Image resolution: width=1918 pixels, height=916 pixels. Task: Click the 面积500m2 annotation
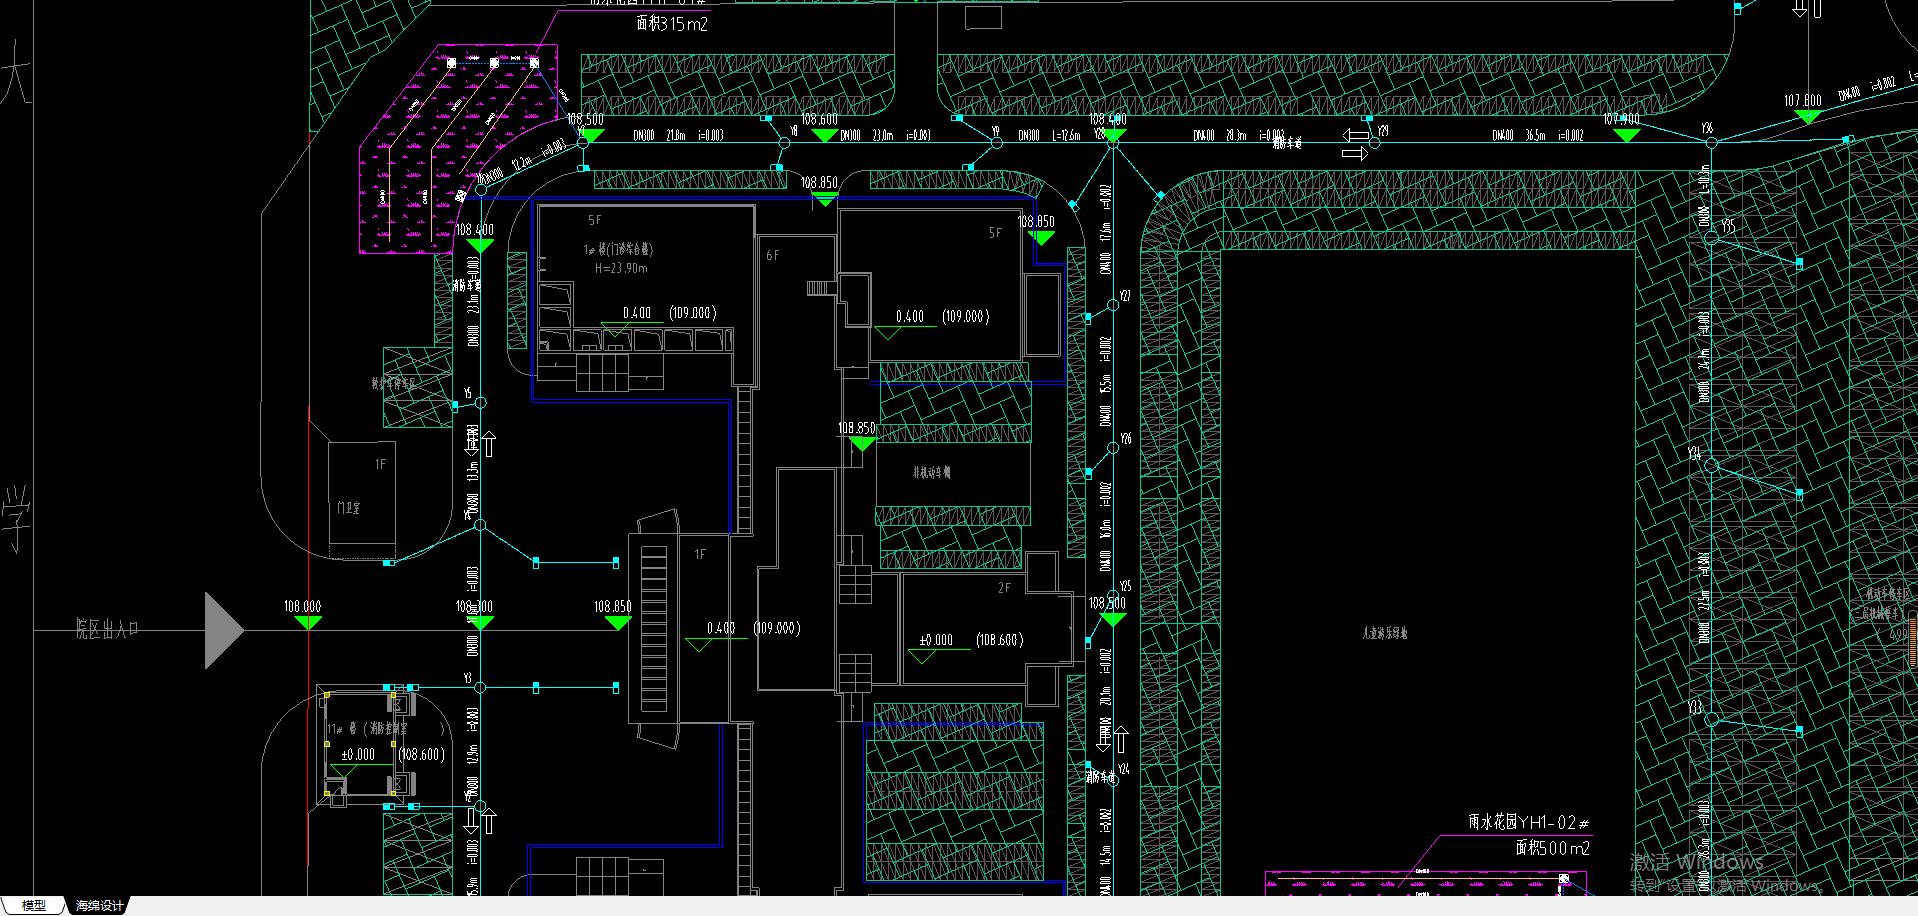[x=1552, y=848]
